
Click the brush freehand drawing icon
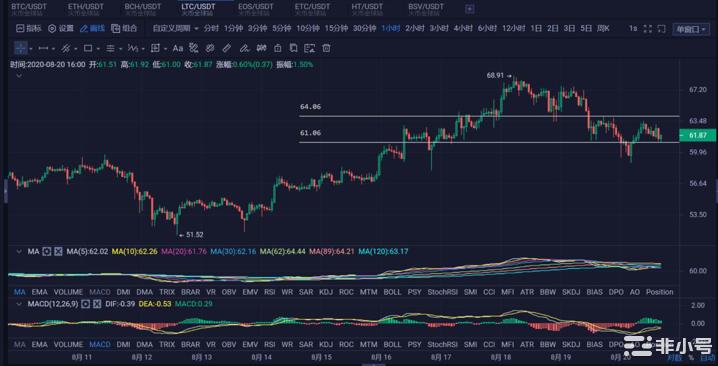pyautogui.click(x=245, y=48)
